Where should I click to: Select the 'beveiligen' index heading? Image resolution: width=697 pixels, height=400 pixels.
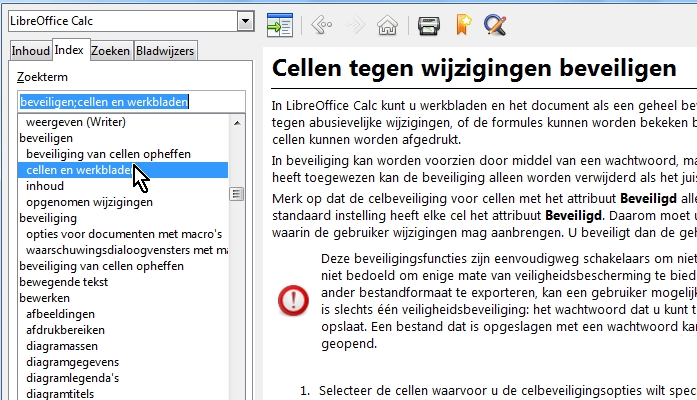46,138
